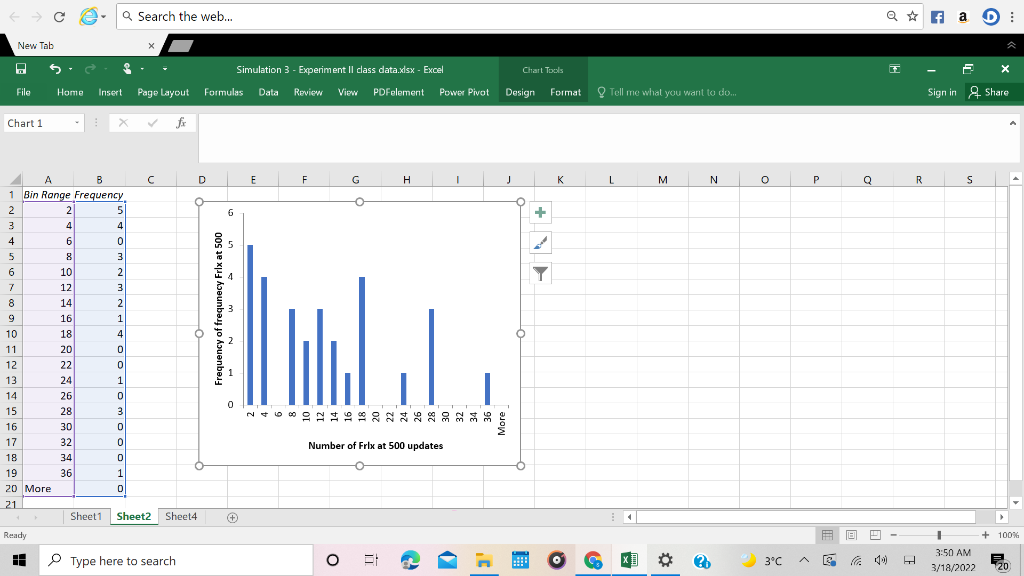Open the Data ribbon tab

tap(268, 92)
